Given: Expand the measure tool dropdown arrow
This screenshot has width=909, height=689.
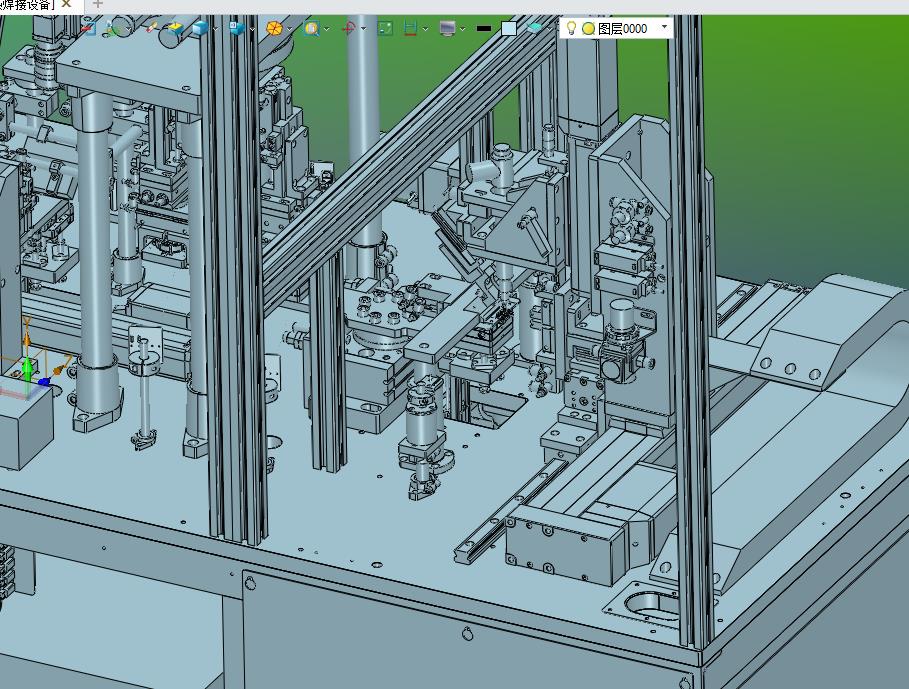Looking at the screenshot, I should [x=426, y=28].
